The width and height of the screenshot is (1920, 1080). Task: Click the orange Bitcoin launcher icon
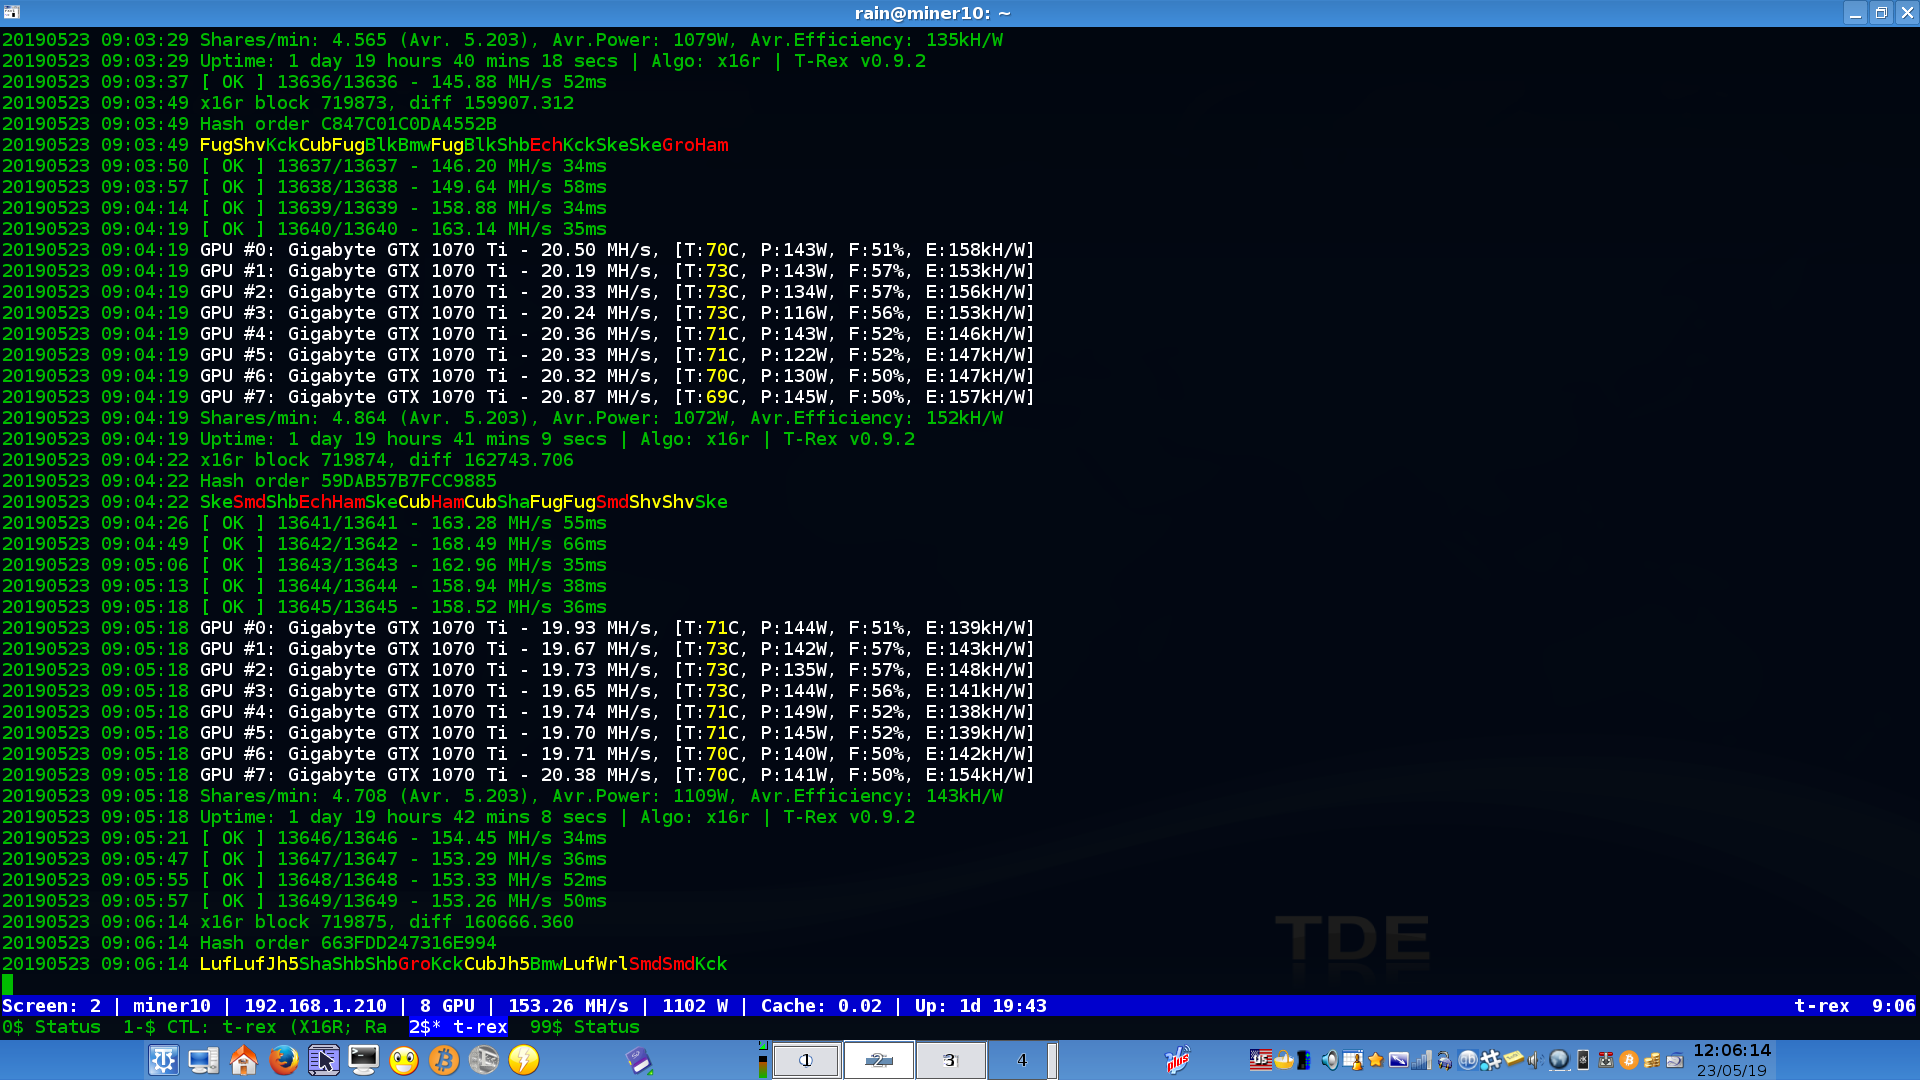(x=443, y=1060)
